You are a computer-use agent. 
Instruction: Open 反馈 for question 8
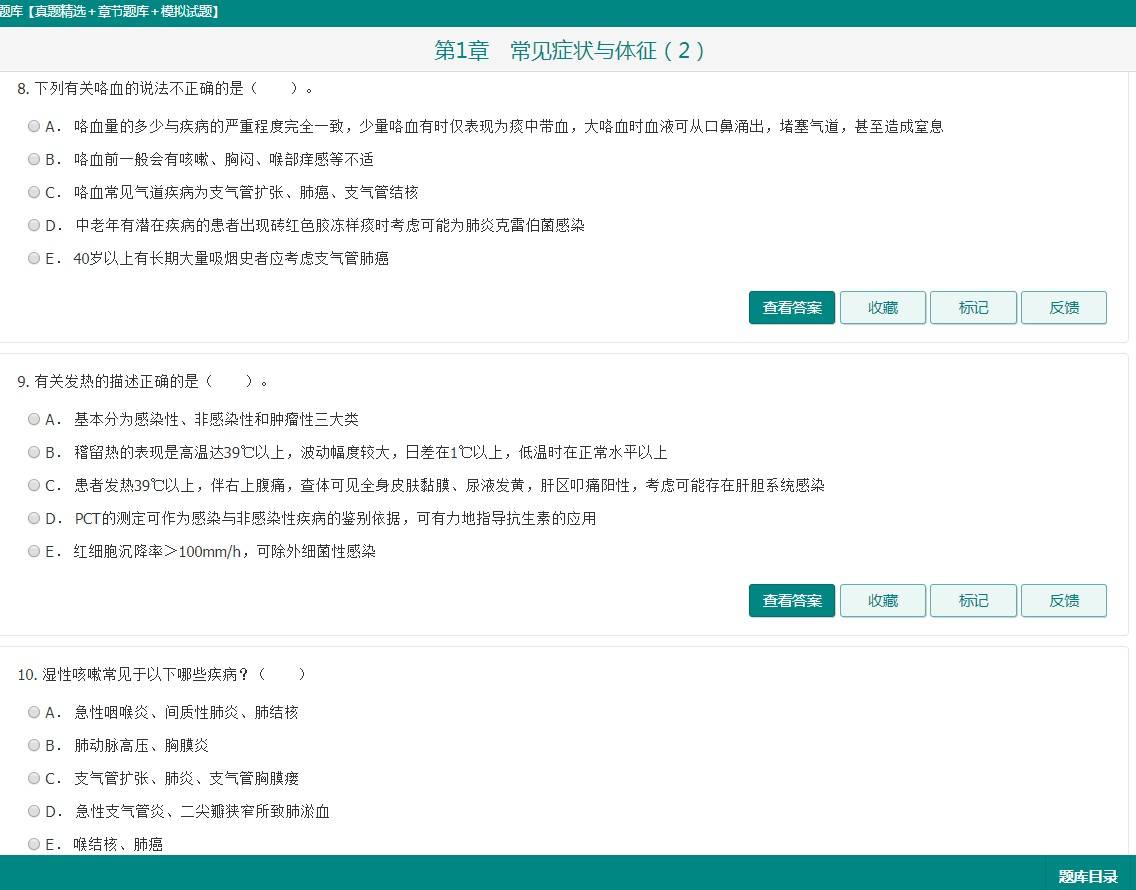(1063, 308)
